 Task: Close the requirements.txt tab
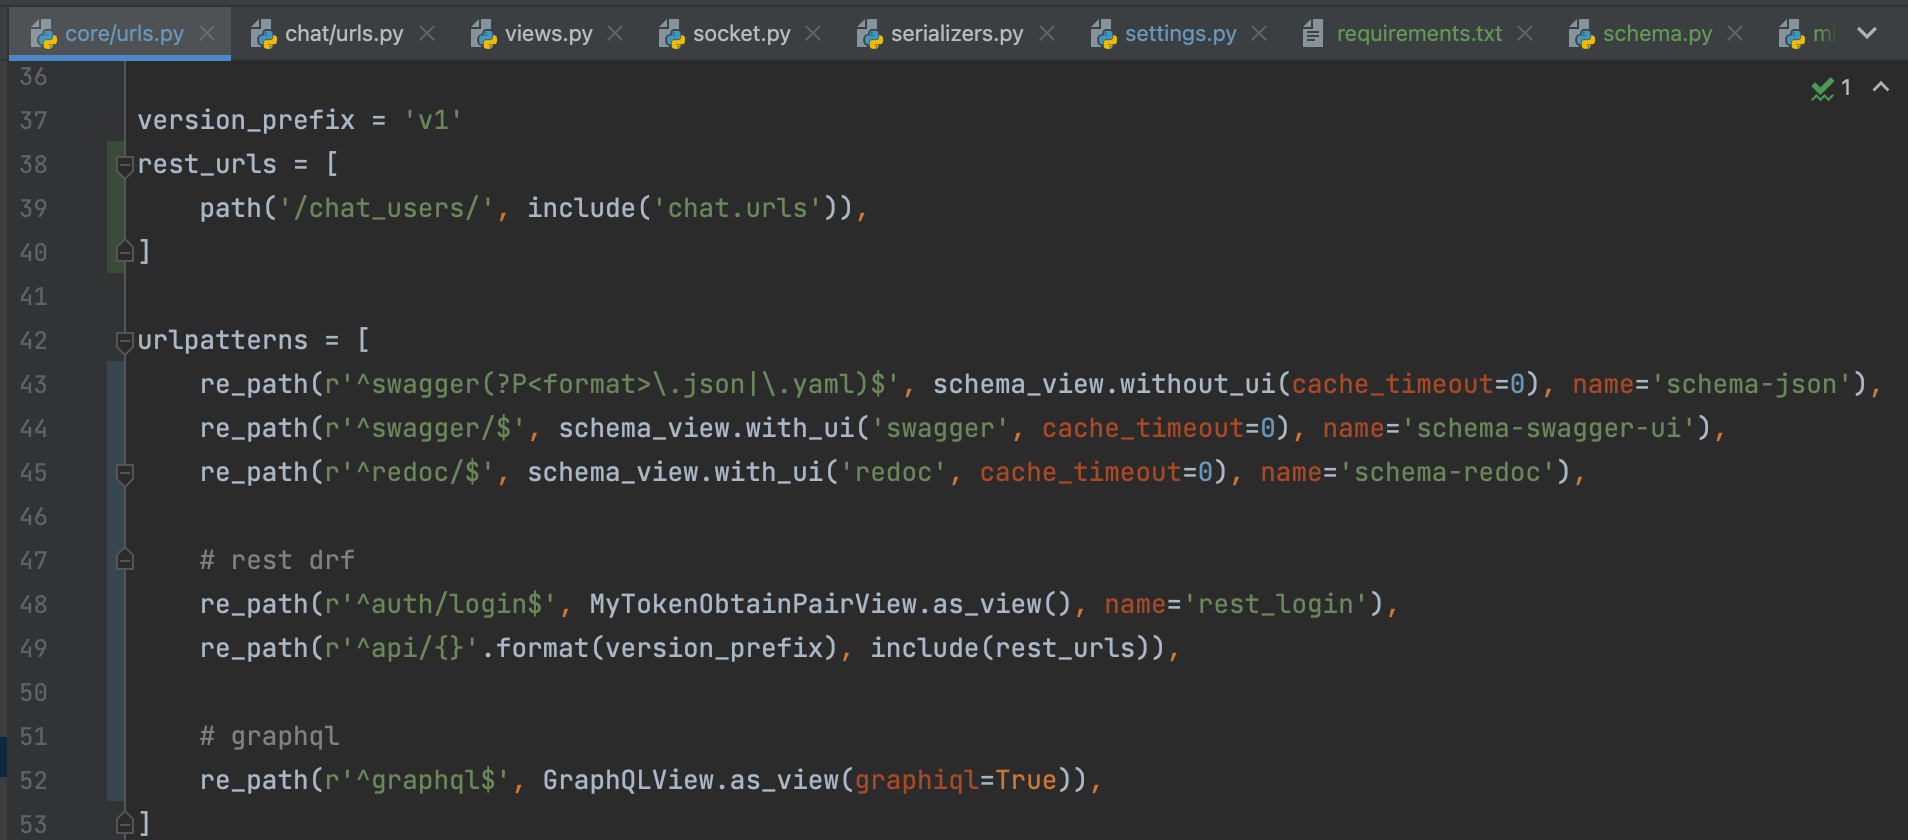[x=1525, y=33]
